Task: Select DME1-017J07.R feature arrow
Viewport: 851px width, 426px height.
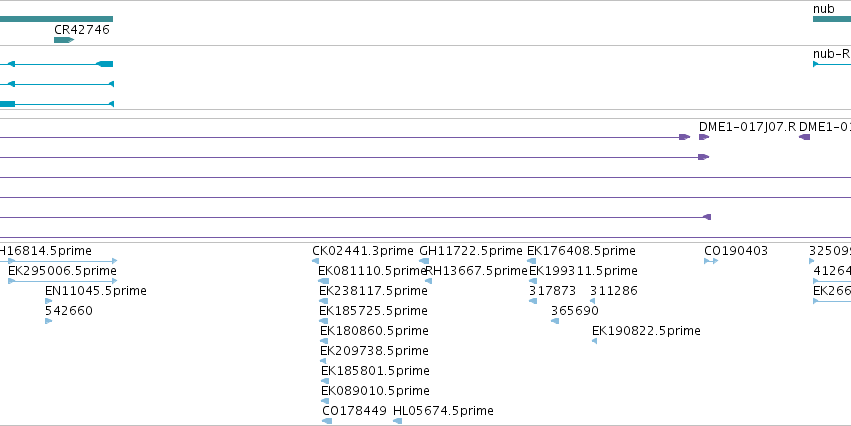Action: pos(704,137)
